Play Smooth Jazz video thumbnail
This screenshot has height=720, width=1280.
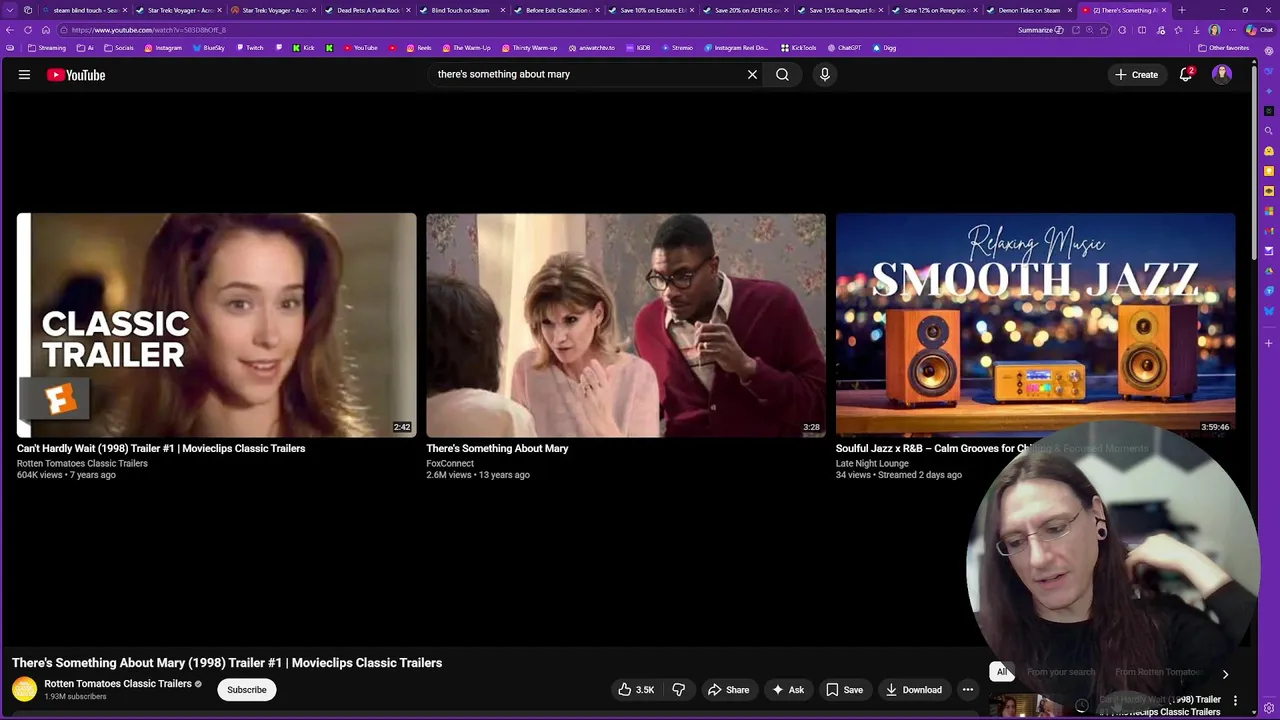(1036, 325)
